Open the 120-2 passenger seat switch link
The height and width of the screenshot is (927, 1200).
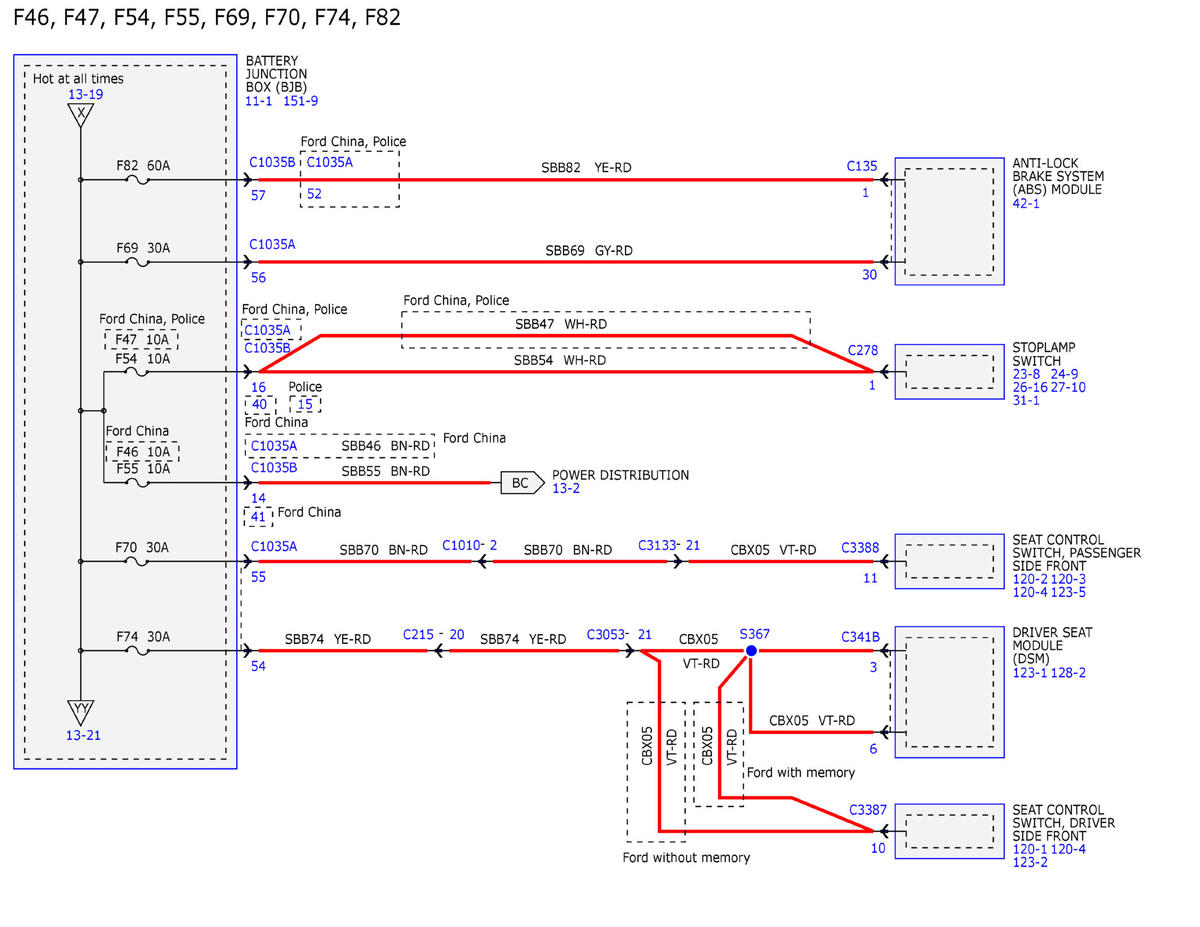coord(1029,579)
